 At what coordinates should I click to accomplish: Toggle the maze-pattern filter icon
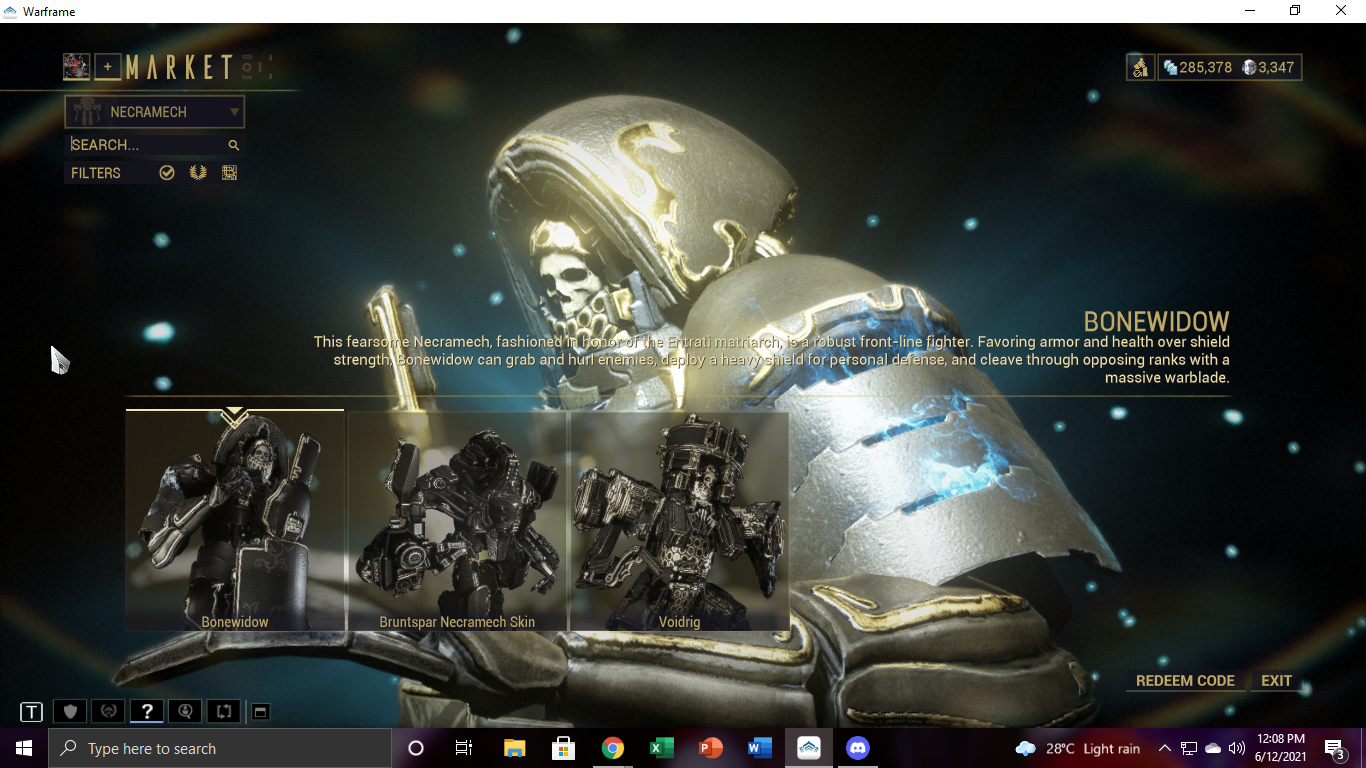tap(229, 173)
